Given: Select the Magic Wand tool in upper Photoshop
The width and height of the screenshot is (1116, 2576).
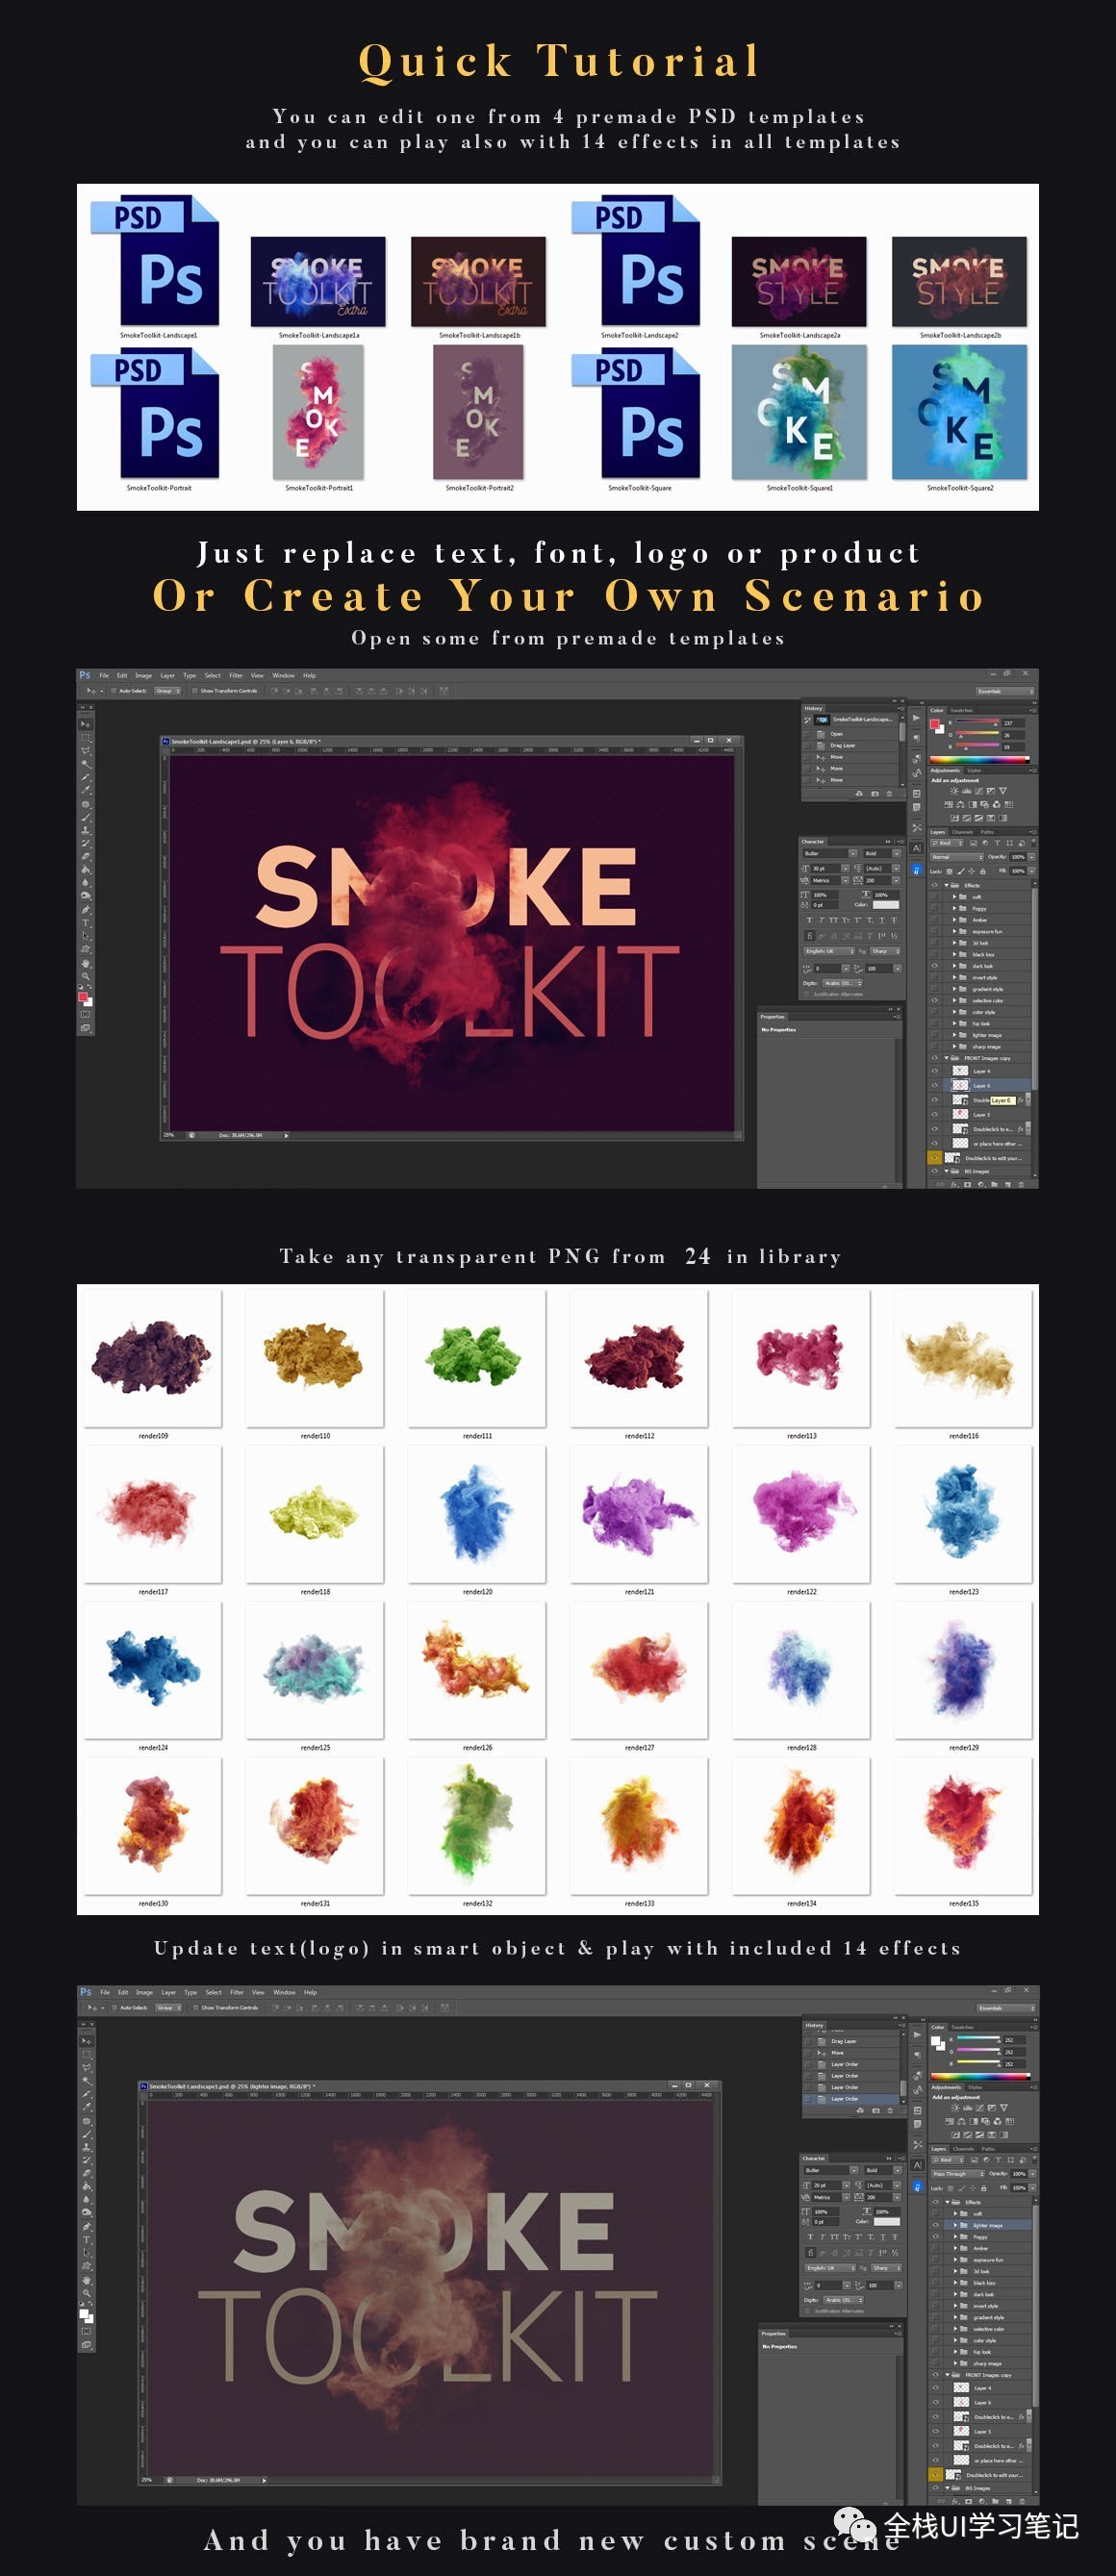Looking at the screenshot, I should click(x=87, y=765).
